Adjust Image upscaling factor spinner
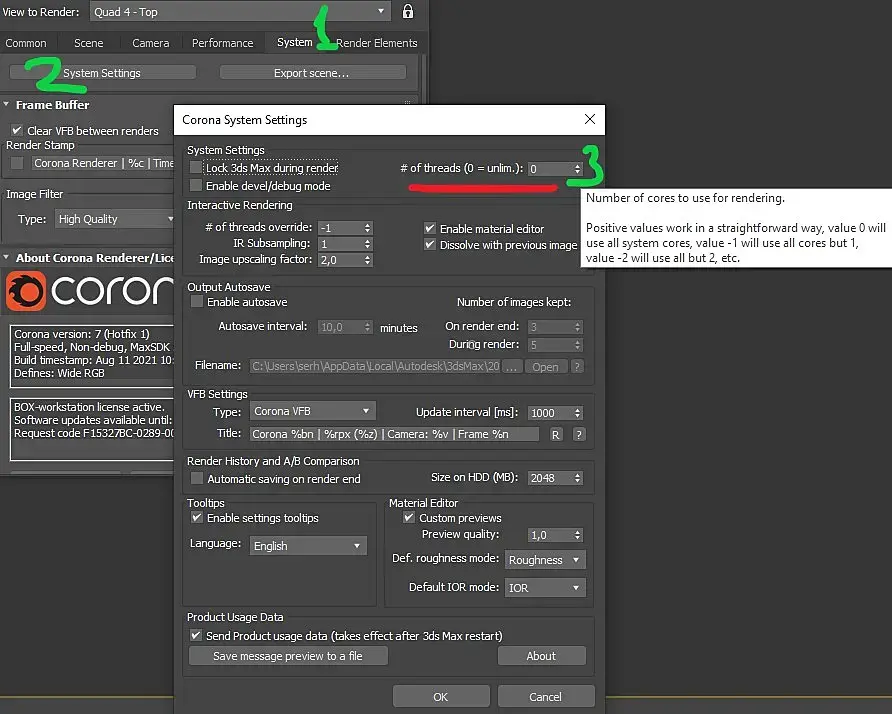The width and height of the screenshot is (892, 714). click(367, 260)
